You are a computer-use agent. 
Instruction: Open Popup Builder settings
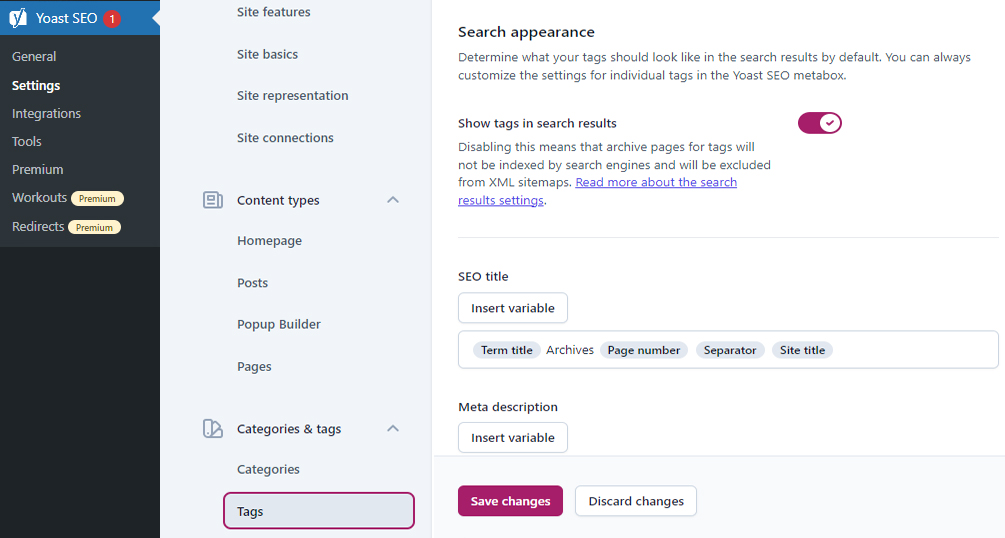pyautogui.click(x=279, y=324)
